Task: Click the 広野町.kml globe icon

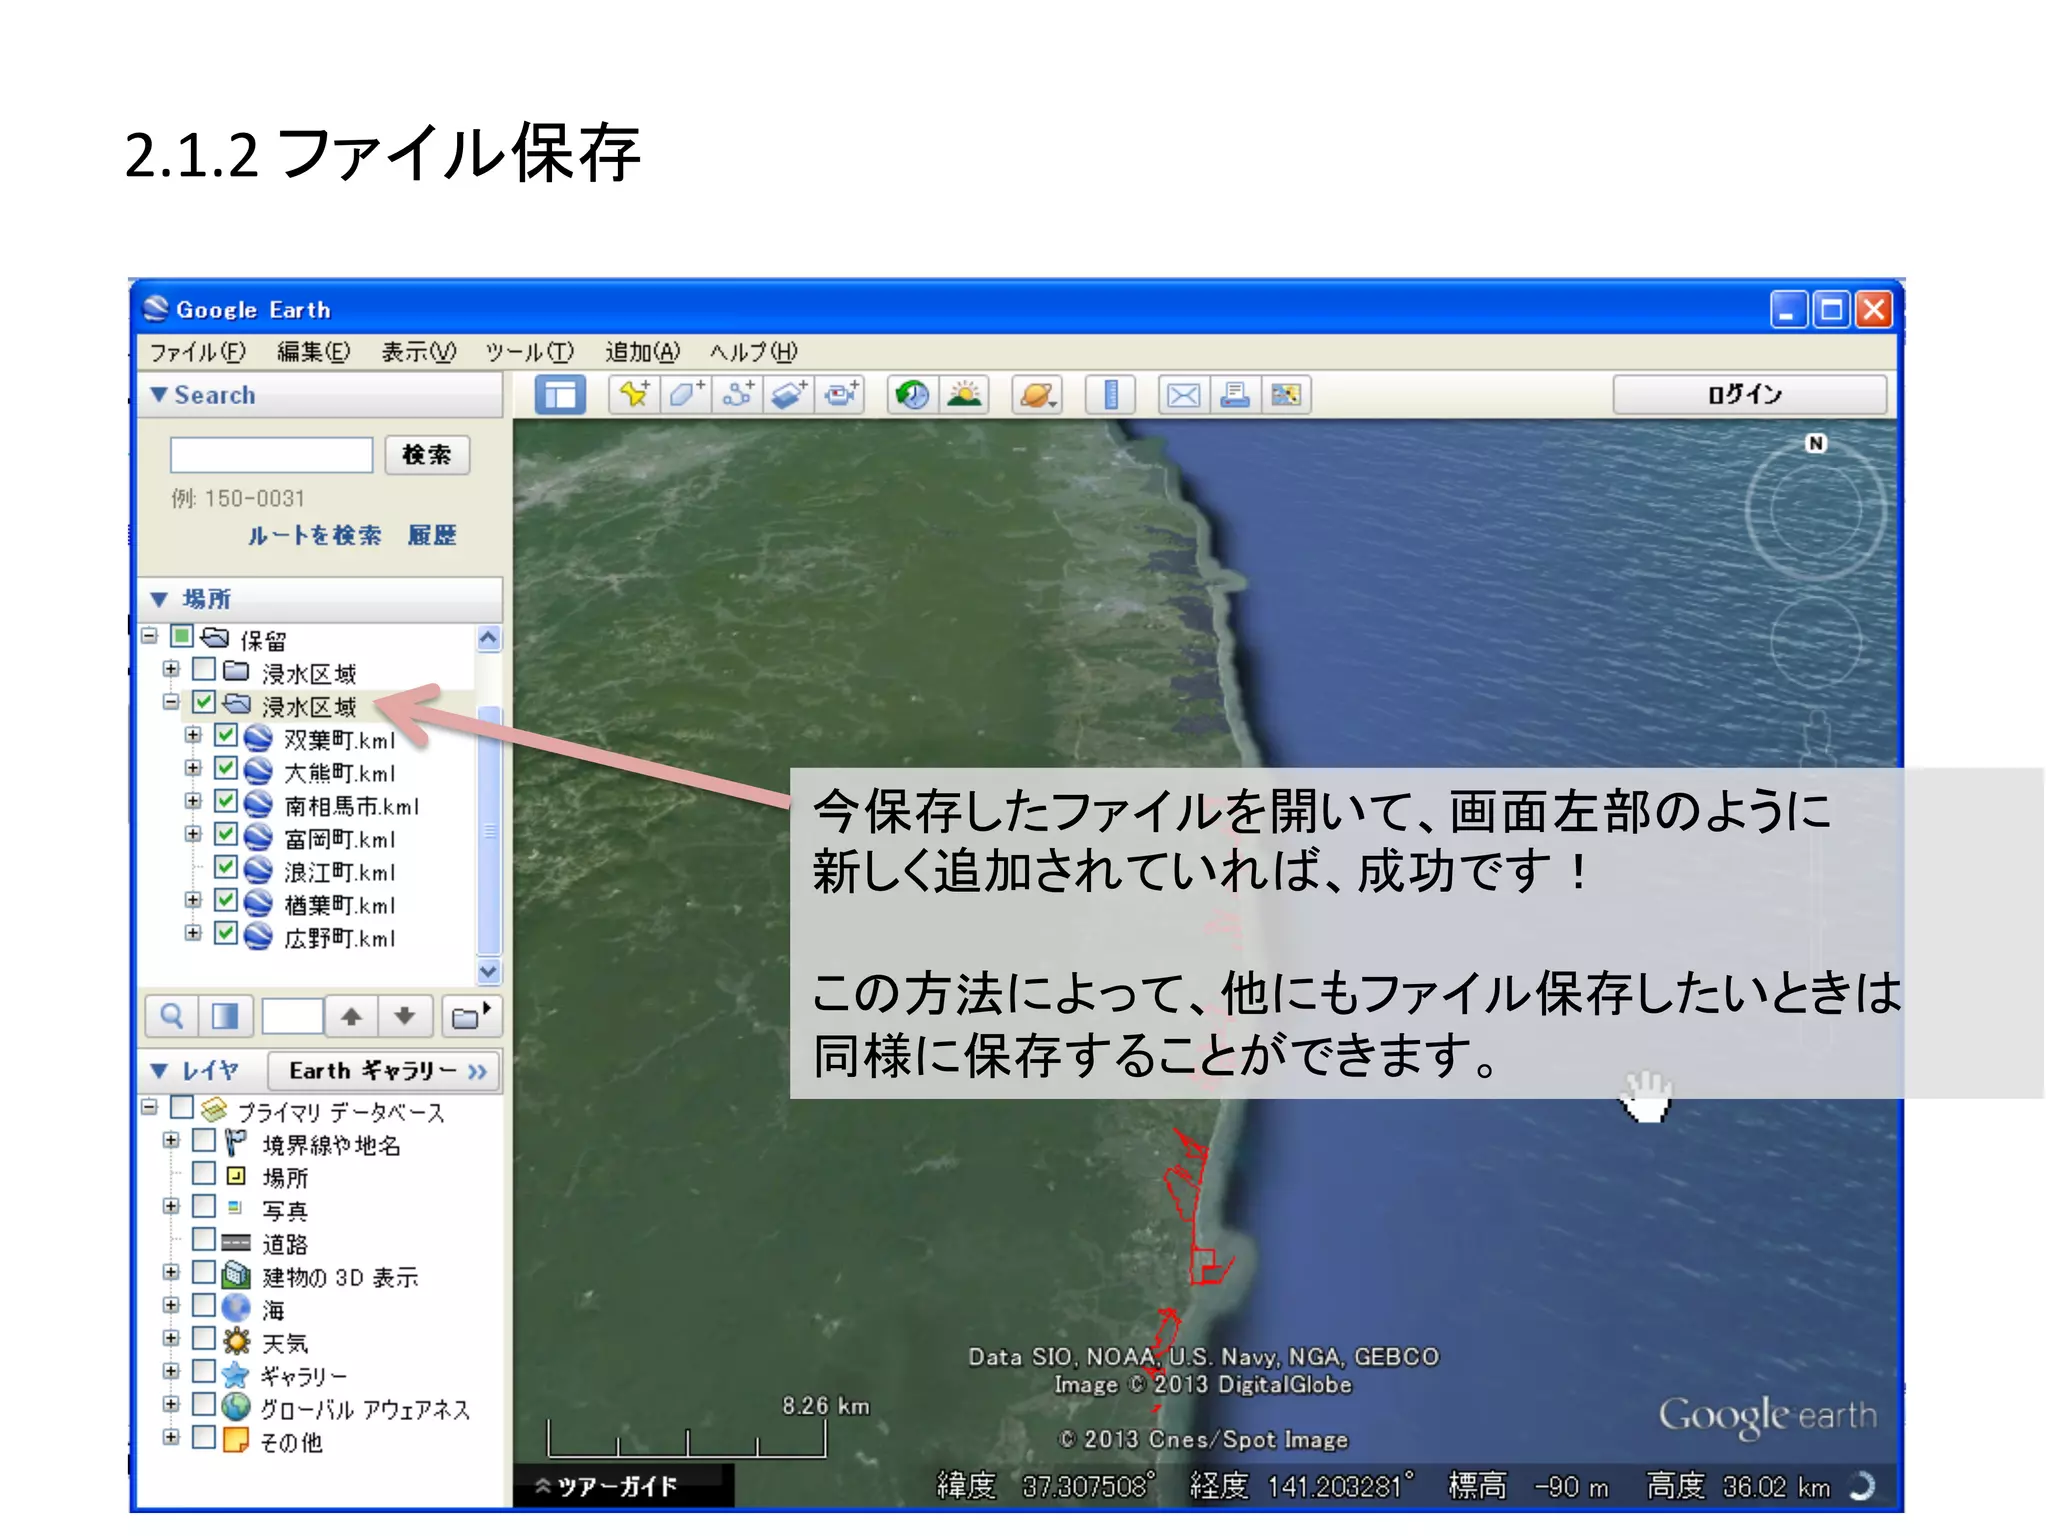Action: (259, 937)
